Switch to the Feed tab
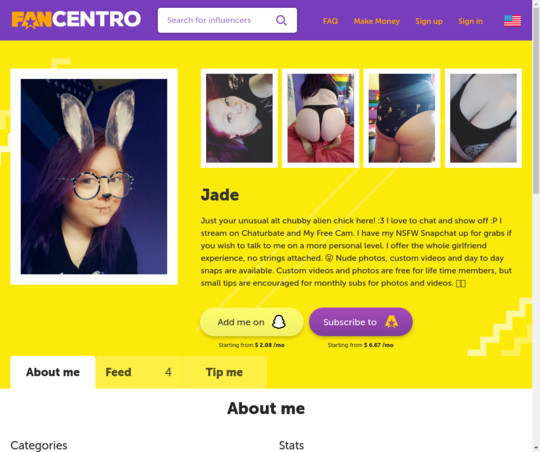The image size is (540, 452). (x=138, y=372)
